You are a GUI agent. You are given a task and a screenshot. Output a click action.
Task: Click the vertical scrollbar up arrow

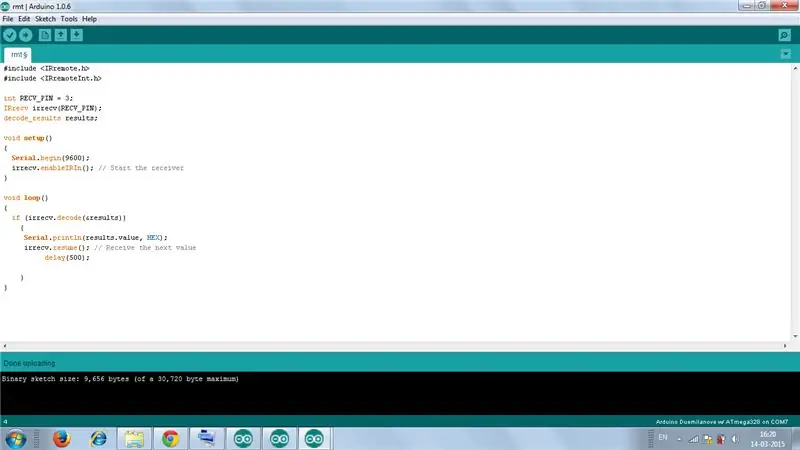pyautogui.click(x=795, y=68)
